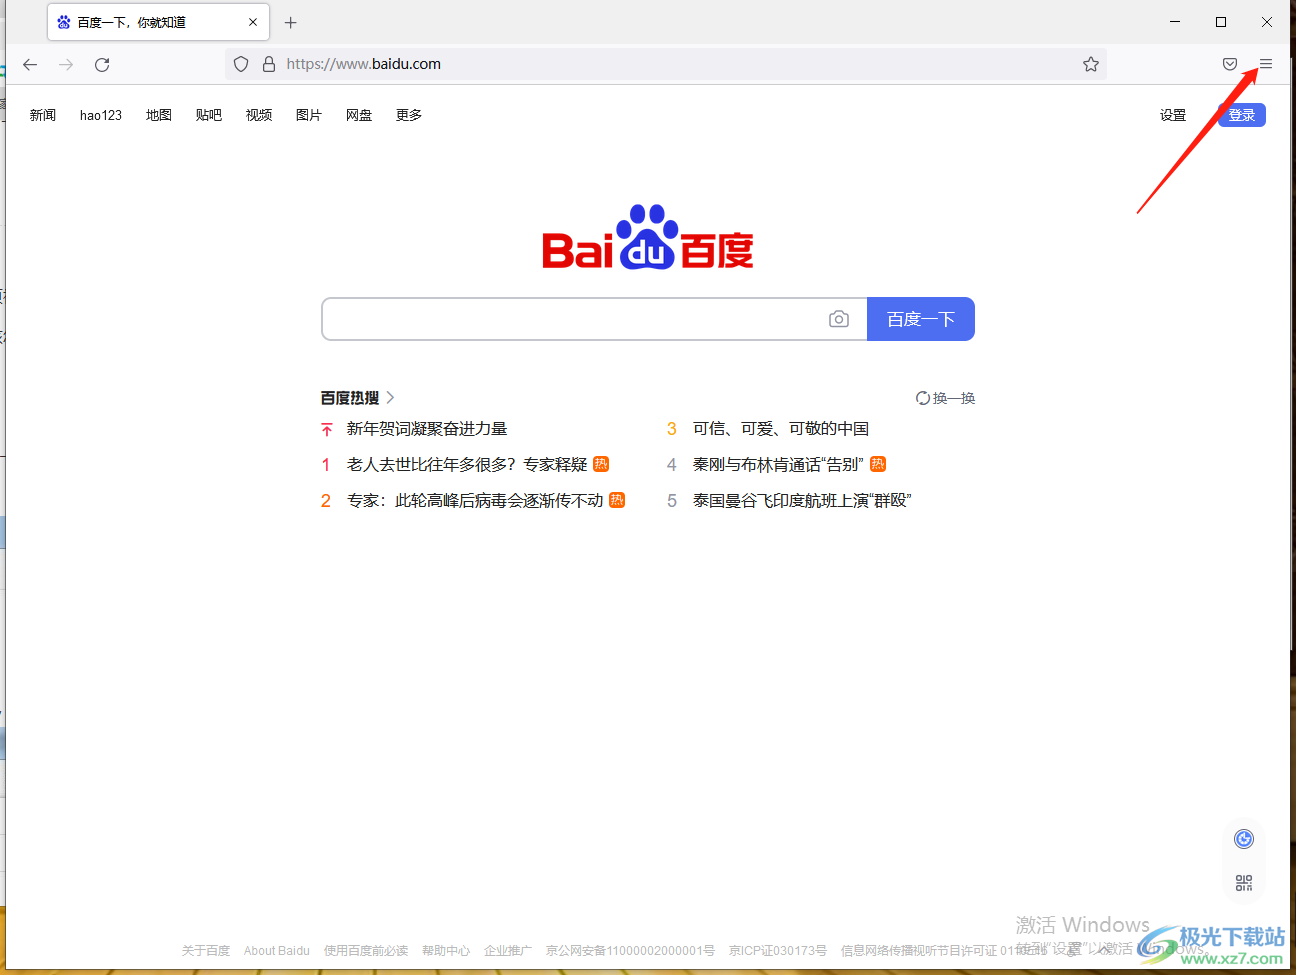Go back to the previous page
The height and width of the screenshot is (975, 1296).
30,64
